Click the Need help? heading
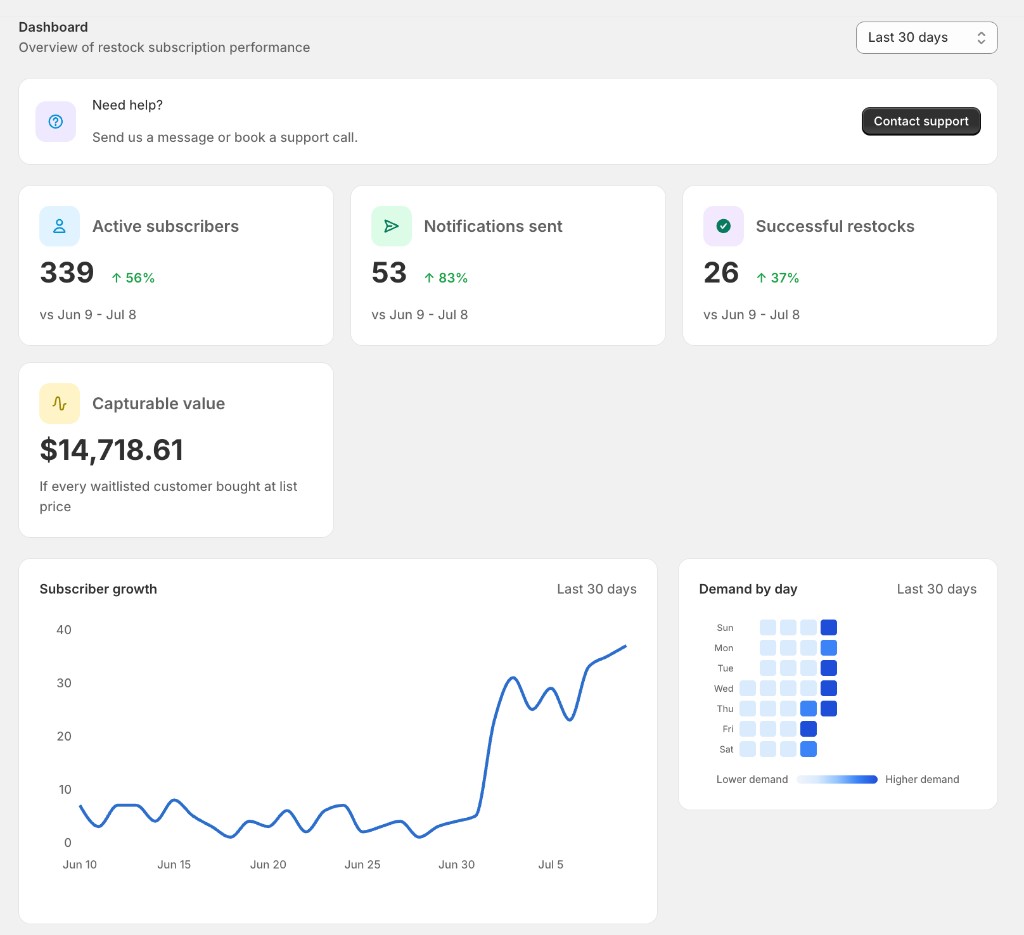The width and height of the screenshot is (1024, 935). tap(127, 105)
